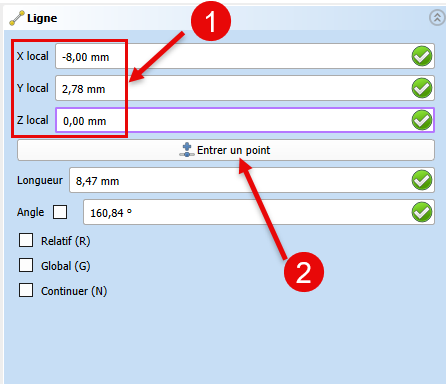
Task: Click the Continuer (N) label text
Action: (x=74, y=291)
